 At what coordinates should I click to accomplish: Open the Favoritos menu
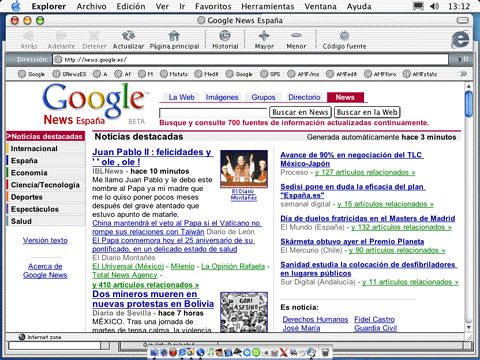coord(213,6)
